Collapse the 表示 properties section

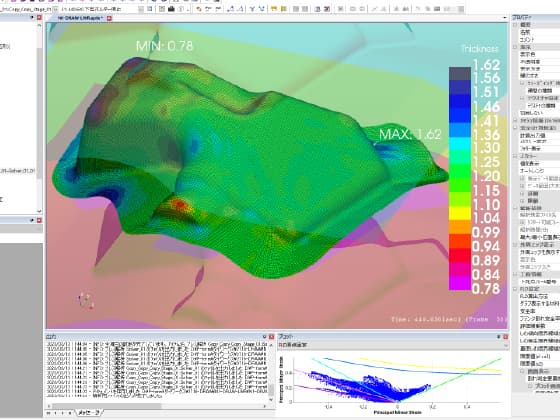click(515, 47)
